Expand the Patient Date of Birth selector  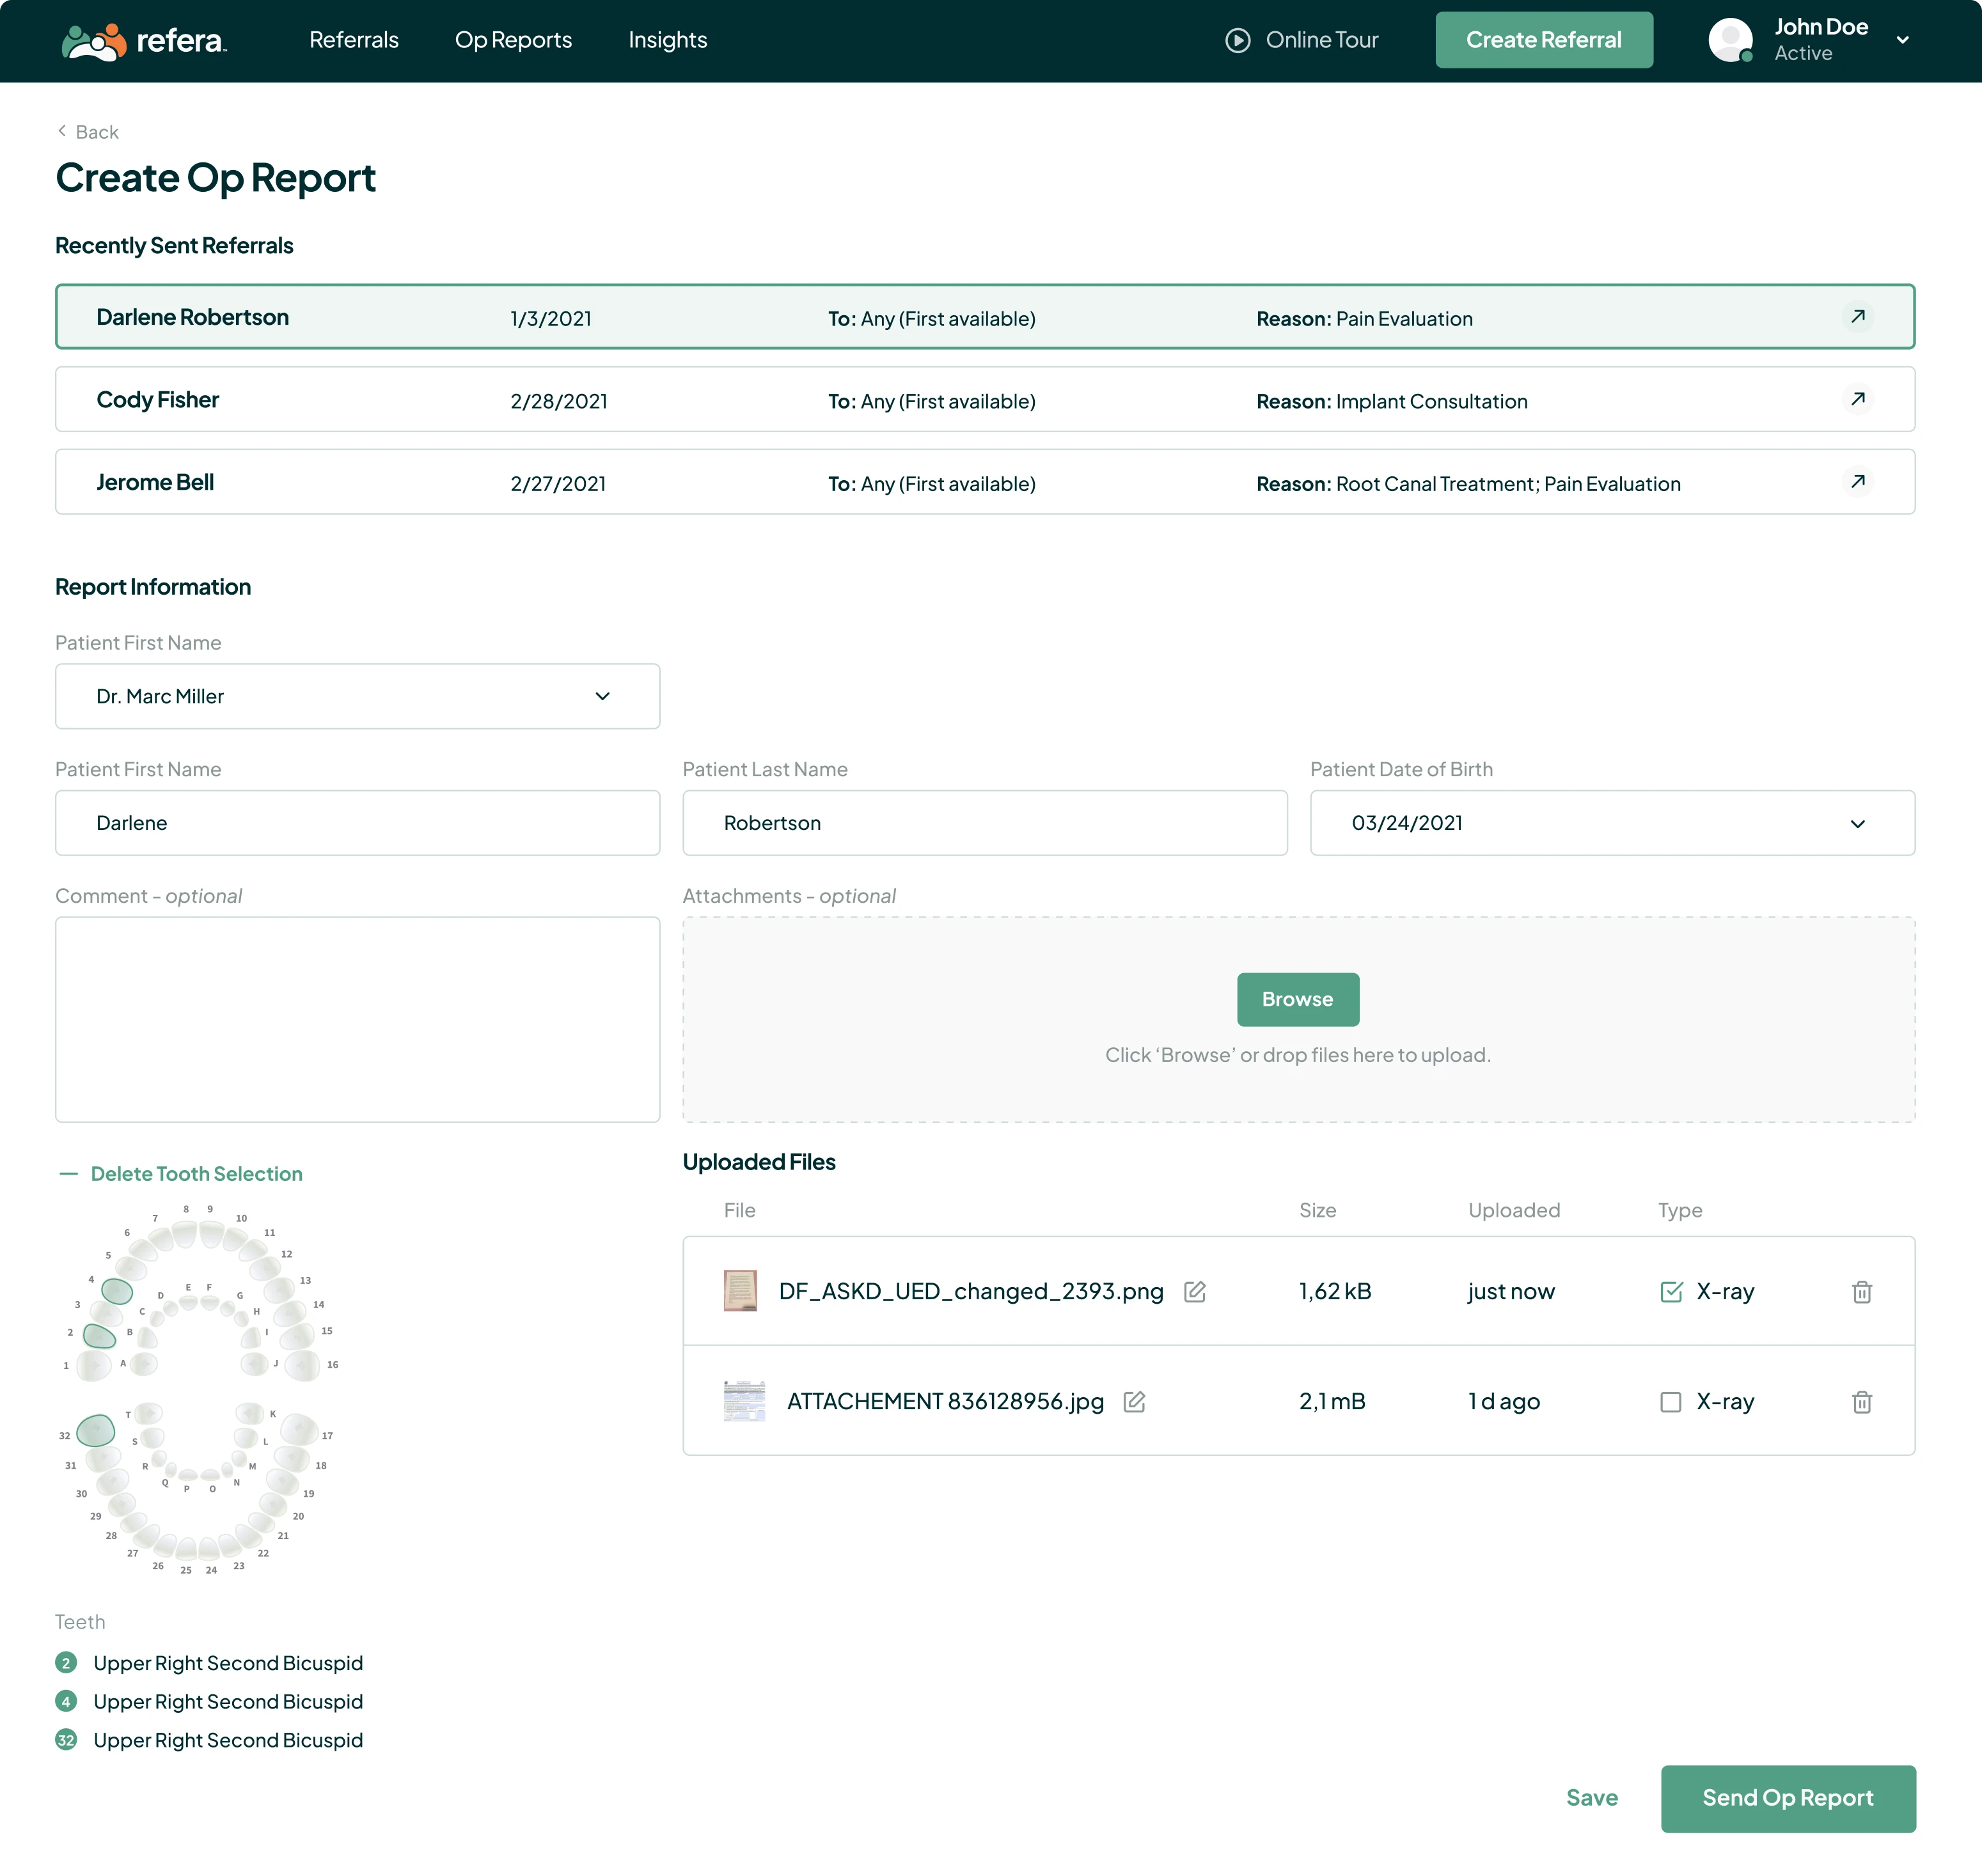click(1858, 823)
